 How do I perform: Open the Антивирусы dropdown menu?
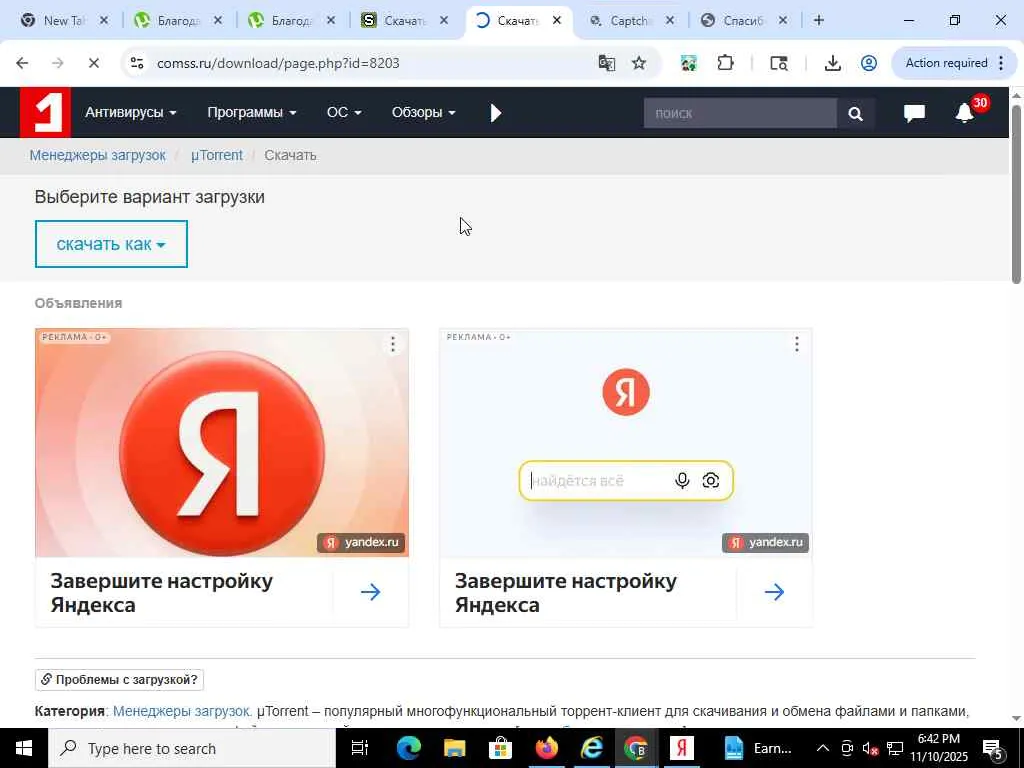[131, 112]
